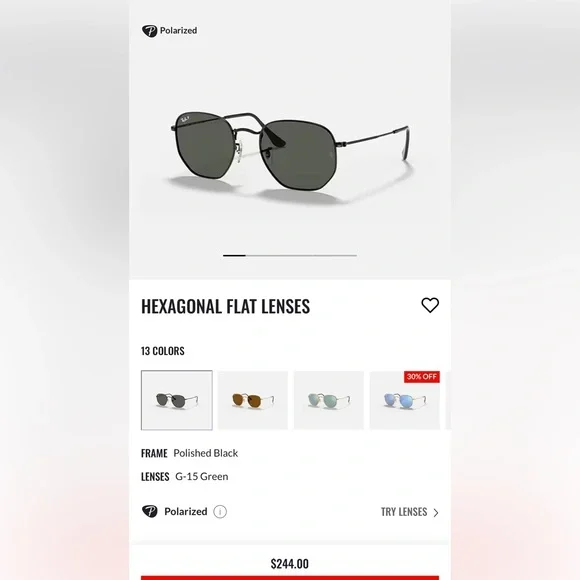This screenshot has height=580, width=580.
Task: Click the $244.00 price
Action: (290, 564)
